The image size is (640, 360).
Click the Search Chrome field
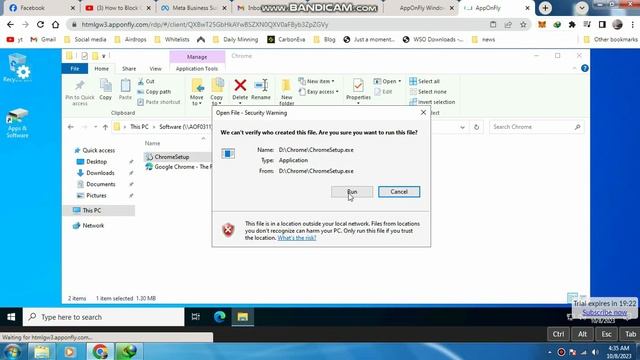point(537,127)
